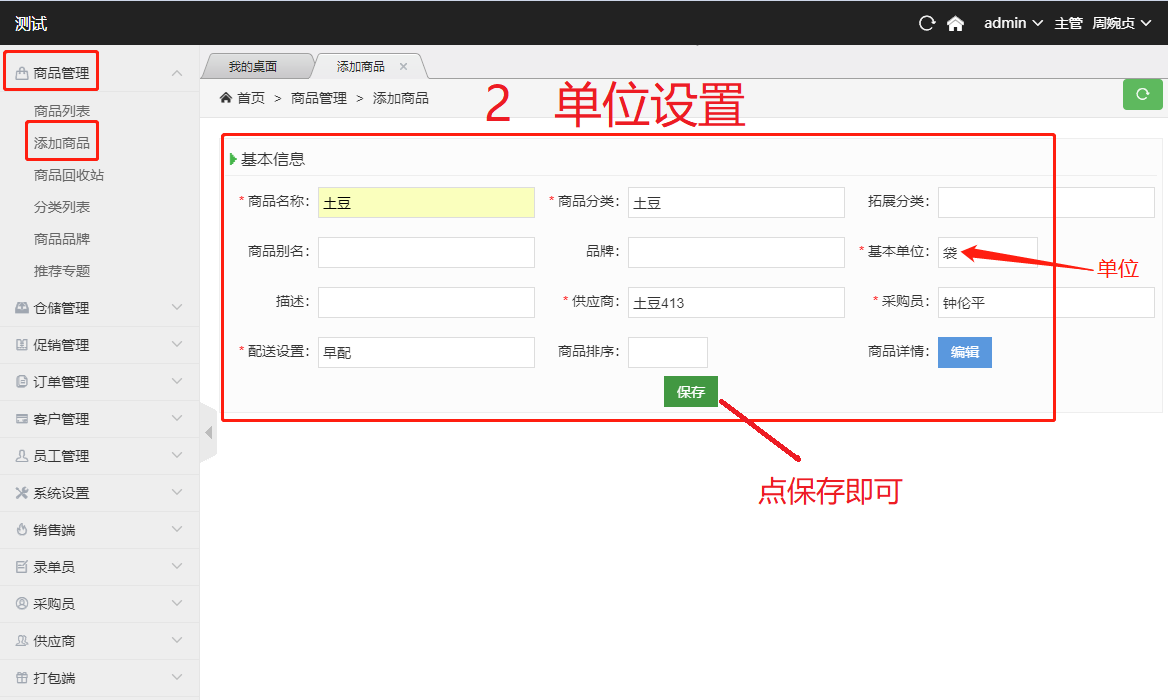The height and width of the screenshot is (700, 1168).
Task: Click the 商品别名 input field
Action: pos(426,252)
